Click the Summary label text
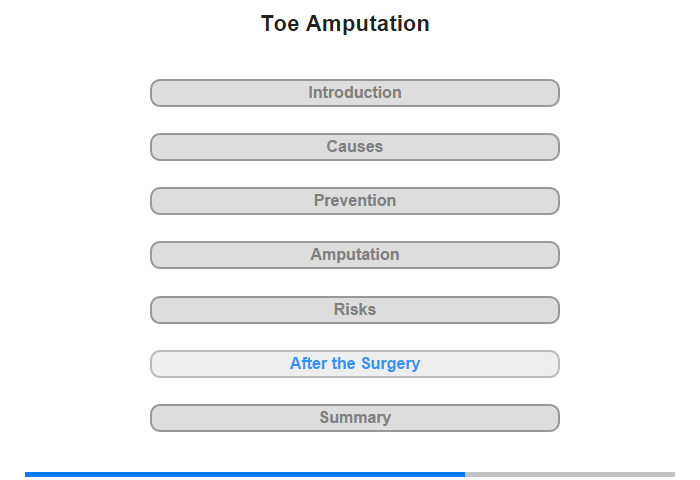The height and width of the screenshot is (480, 700). (355, 417)
